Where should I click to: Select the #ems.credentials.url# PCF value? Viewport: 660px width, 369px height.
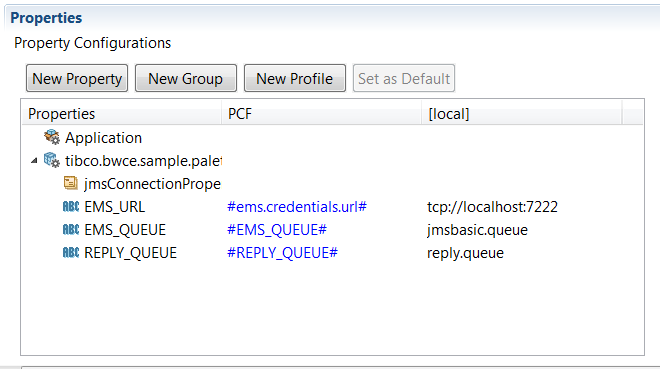(x=297, y=207)
